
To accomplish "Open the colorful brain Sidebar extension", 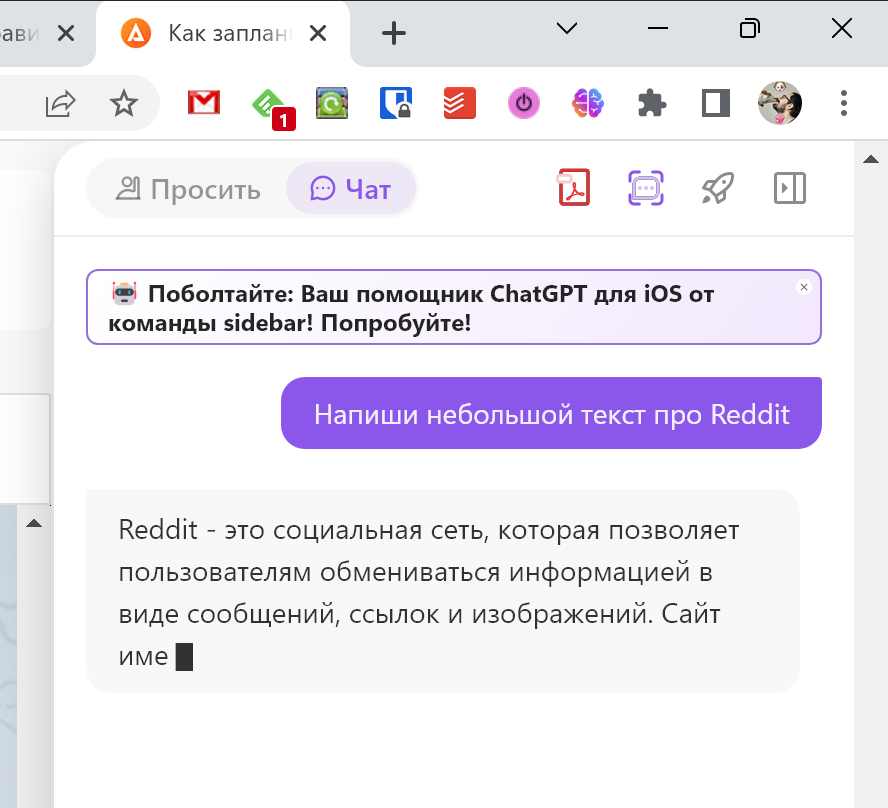I will tap(588, 103).
